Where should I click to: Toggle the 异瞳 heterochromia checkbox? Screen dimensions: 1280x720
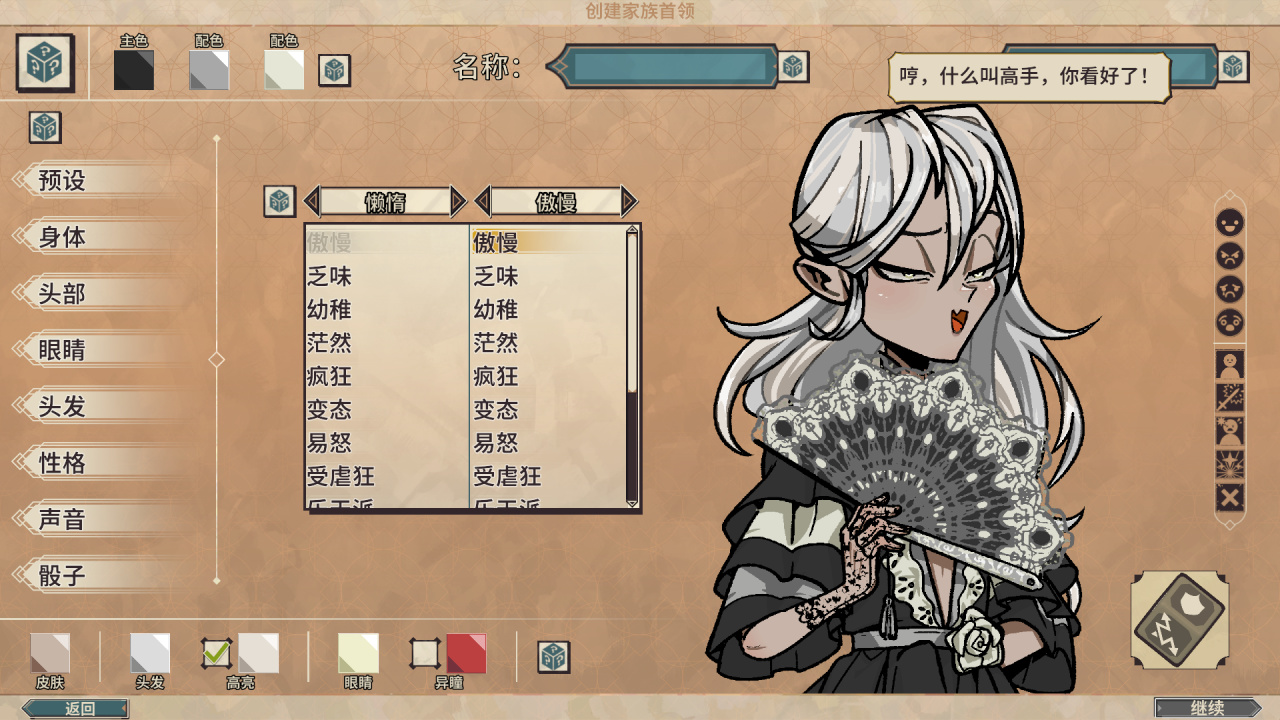pyautogui.click(x=425, y=654)
